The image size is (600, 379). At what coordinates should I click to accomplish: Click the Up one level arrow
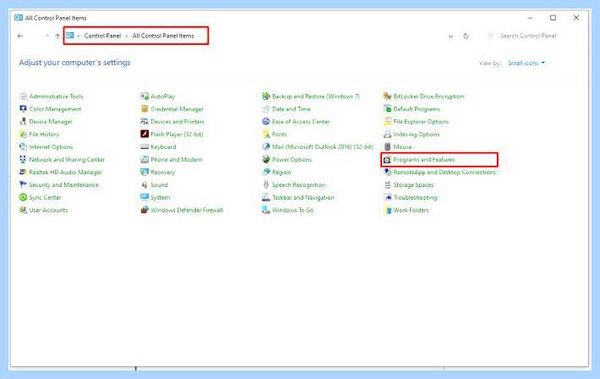57,36
